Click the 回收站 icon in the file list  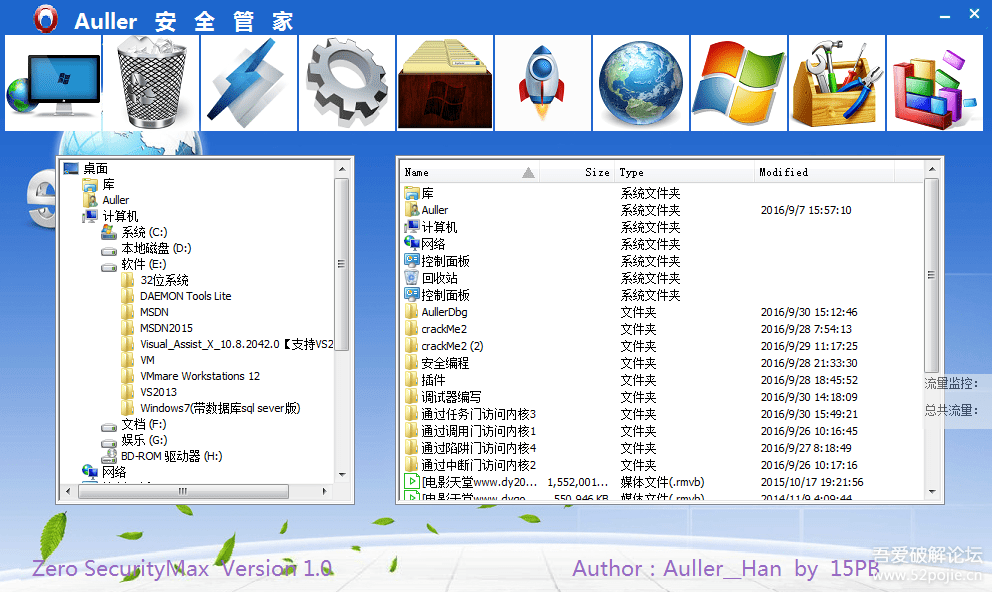pos(413,278)
